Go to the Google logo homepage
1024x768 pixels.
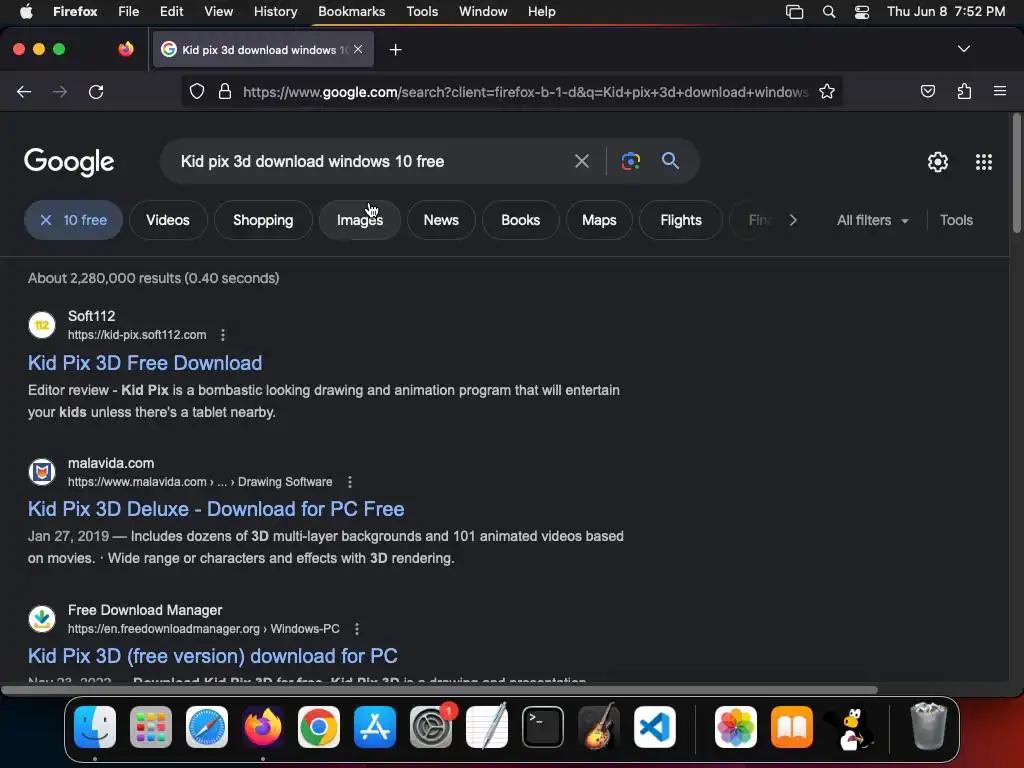coord(69,162)
